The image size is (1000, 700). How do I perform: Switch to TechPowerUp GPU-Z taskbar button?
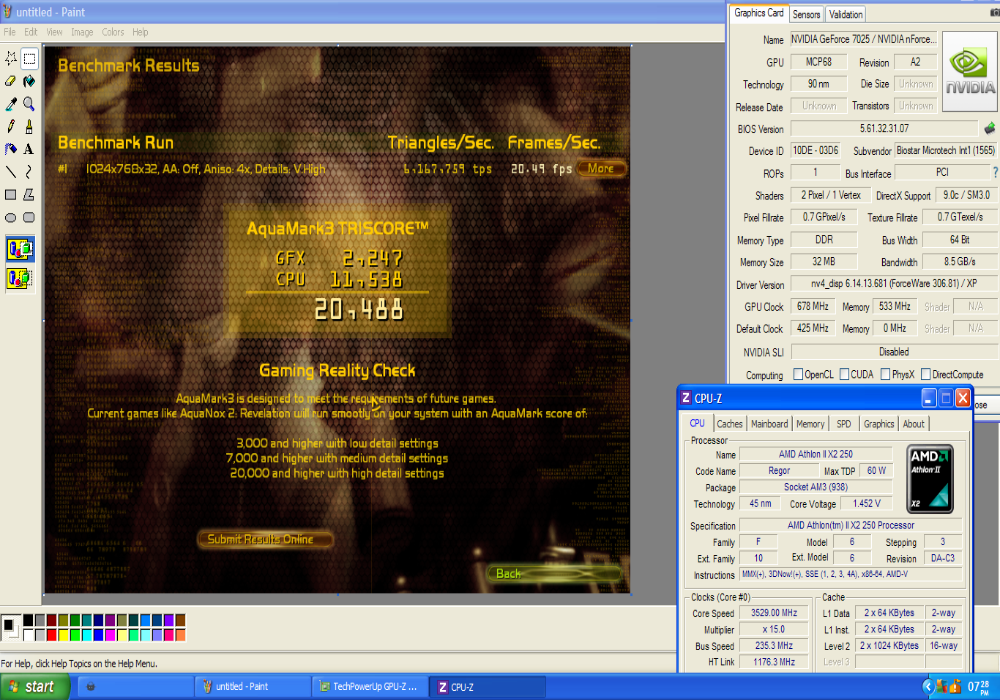pos(369,687)
